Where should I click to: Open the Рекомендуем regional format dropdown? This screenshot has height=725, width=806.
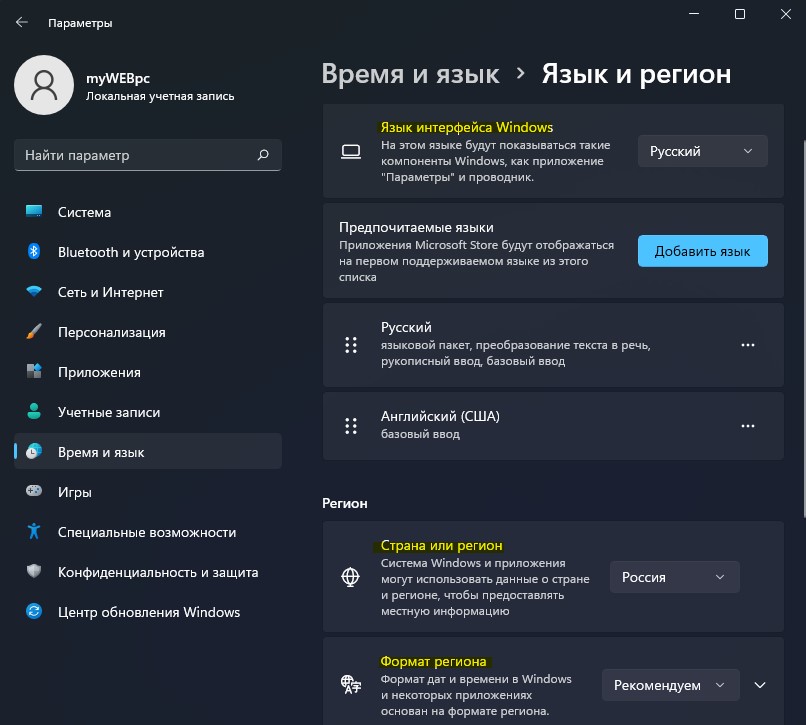tap(671, 685)
